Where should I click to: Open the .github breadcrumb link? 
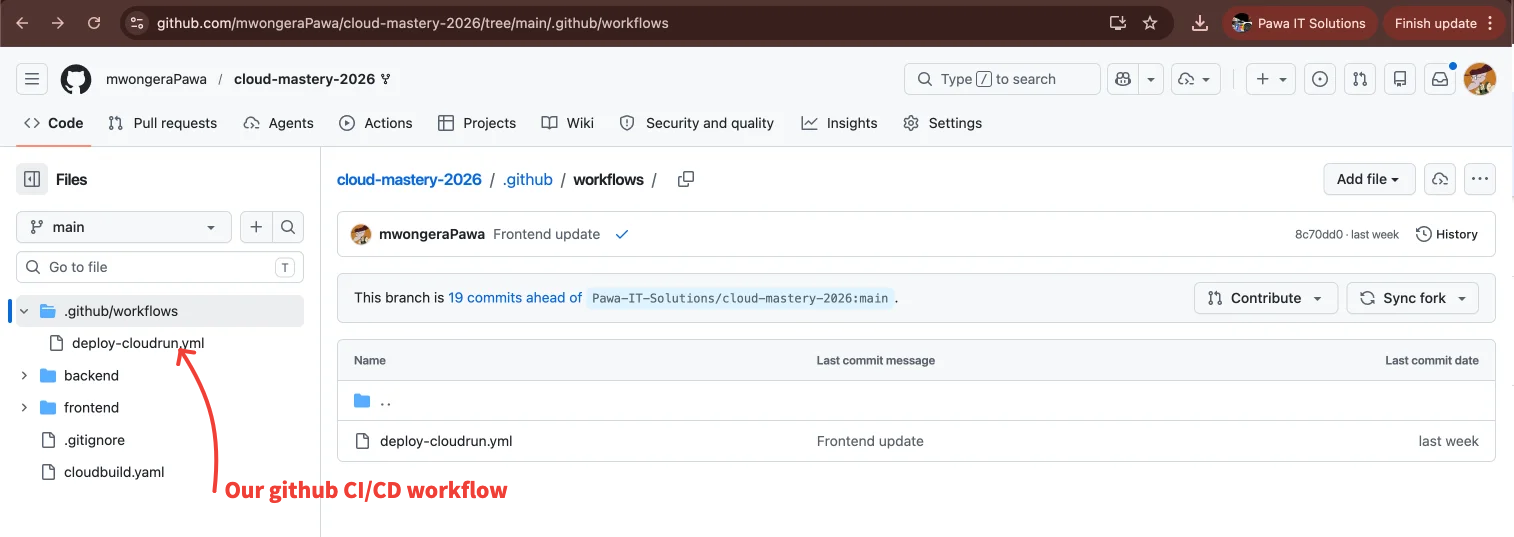pos(528,179)
